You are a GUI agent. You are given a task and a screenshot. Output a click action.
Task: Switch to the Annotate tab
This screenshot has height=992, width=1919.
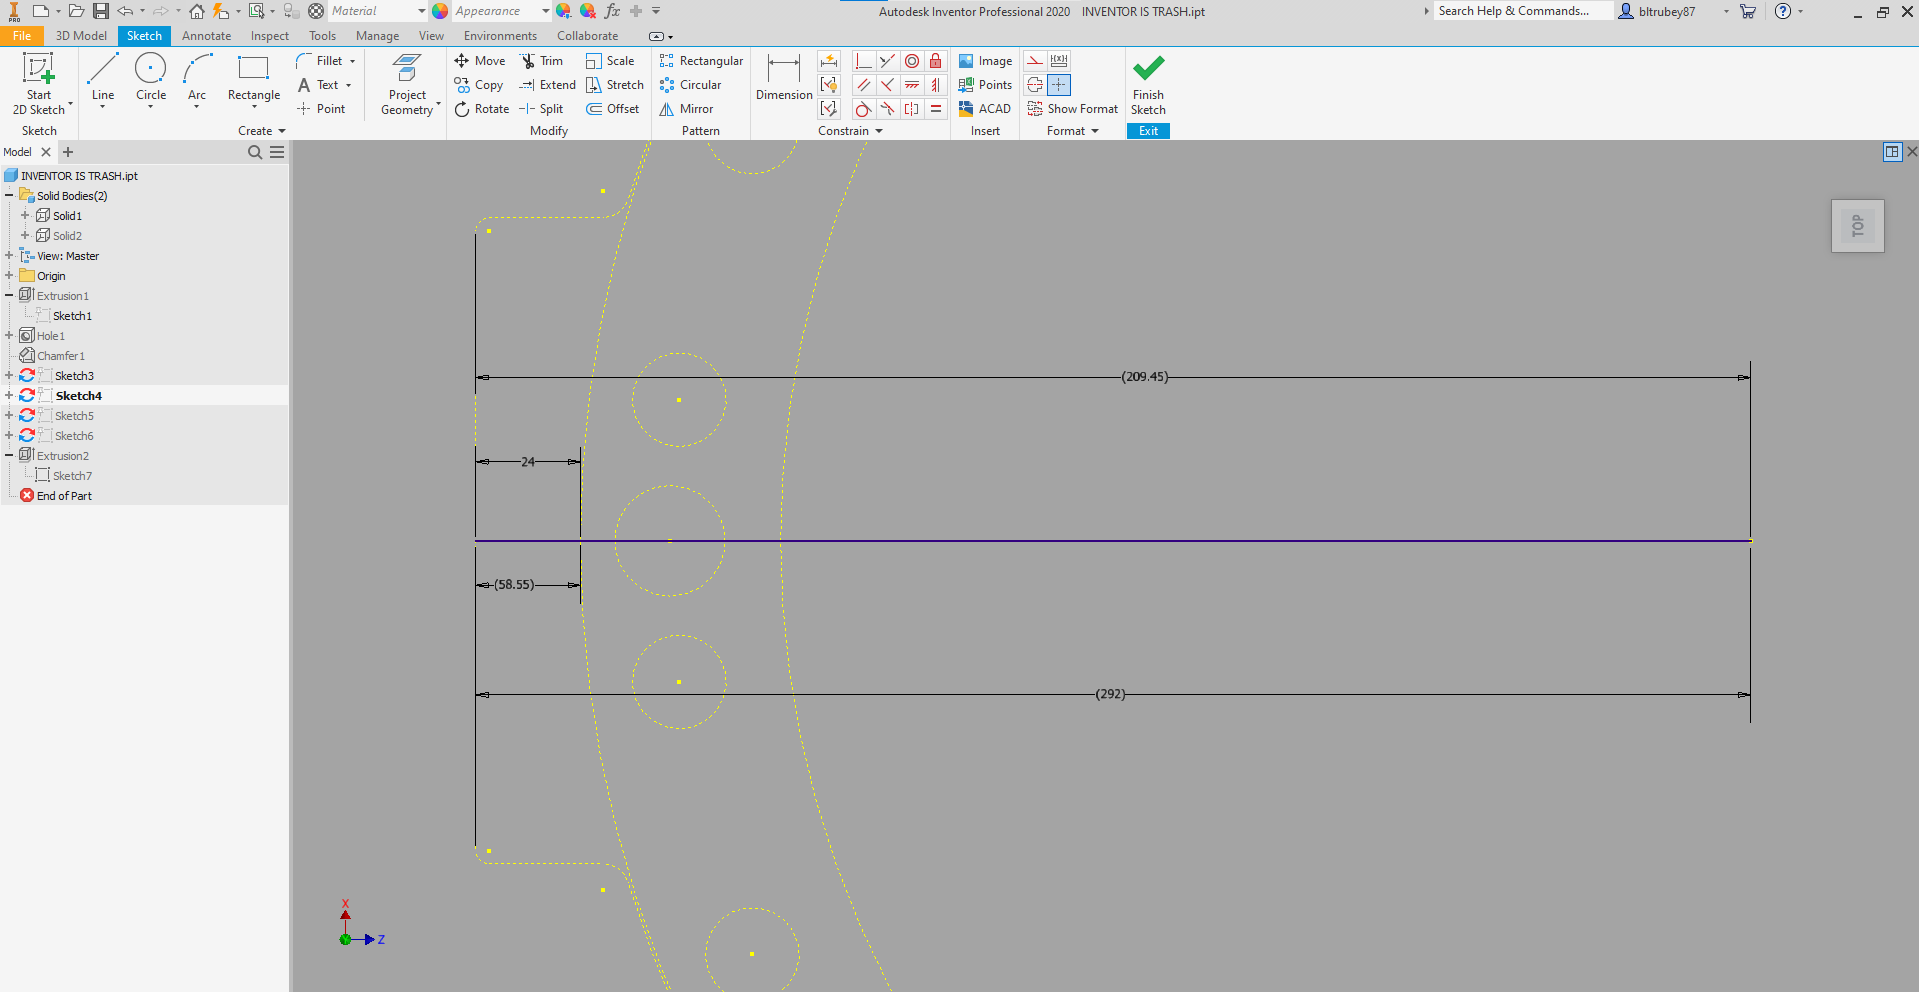coord(206,35)
